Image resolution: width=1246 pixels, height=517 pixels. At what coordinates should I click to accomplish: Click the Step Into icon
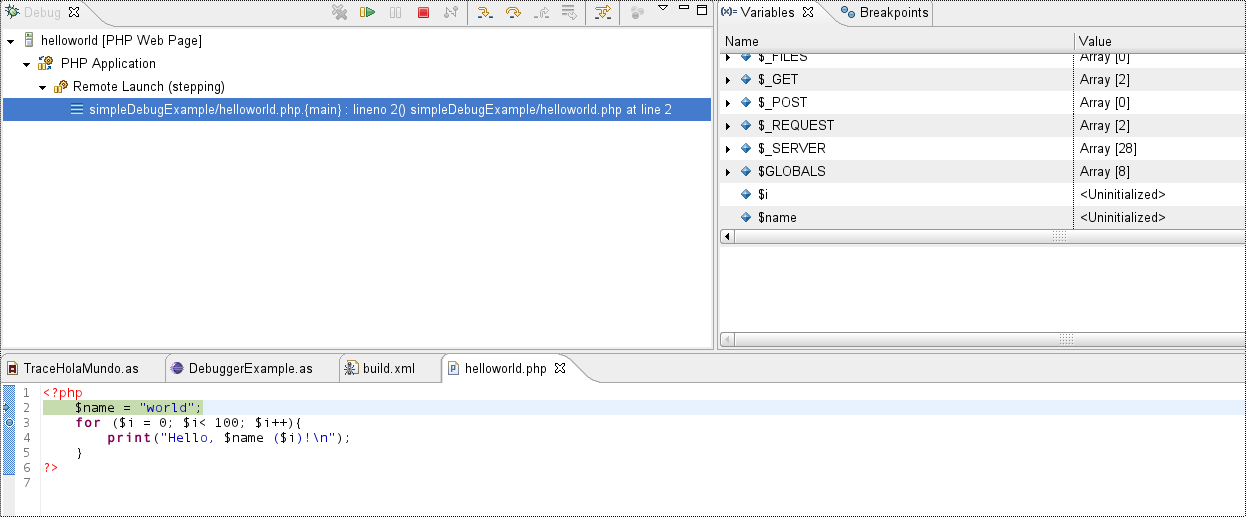point(485,13)
